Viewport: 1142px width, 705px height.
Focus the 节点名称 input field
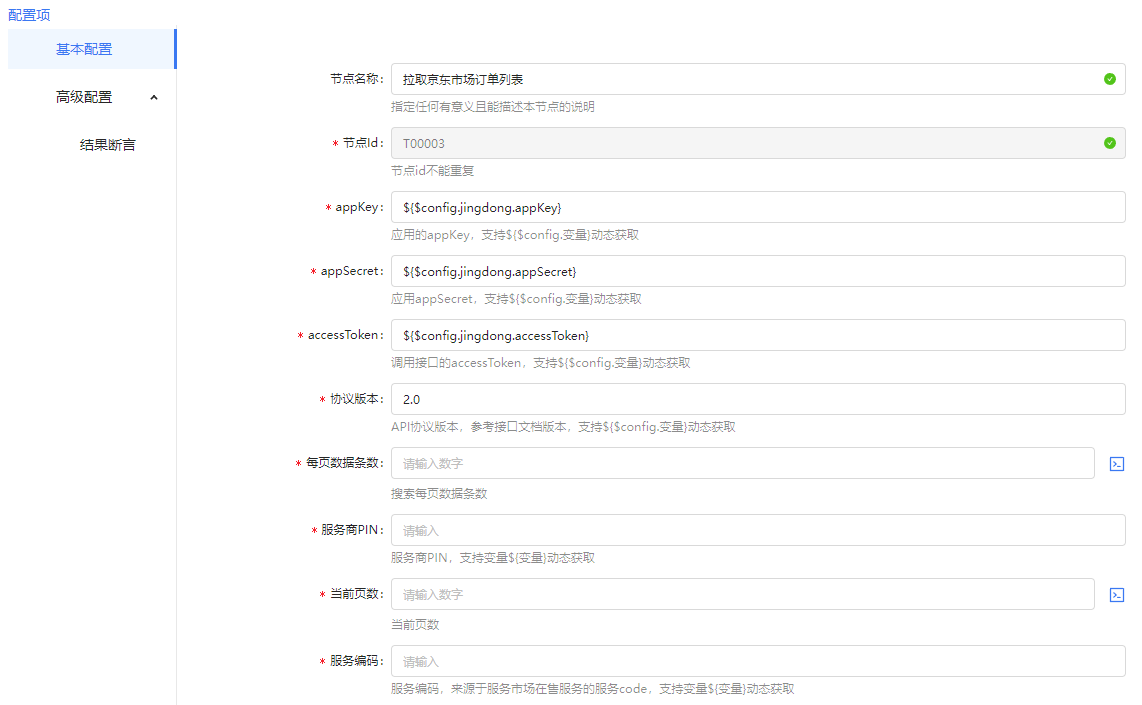click(740, 79)
